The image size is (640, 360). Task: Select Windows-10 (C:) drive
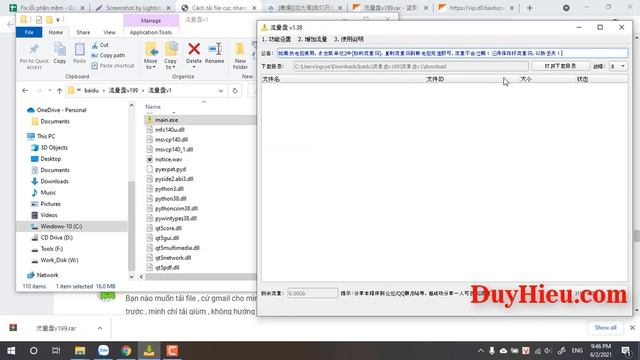click(x=61, y=226)
